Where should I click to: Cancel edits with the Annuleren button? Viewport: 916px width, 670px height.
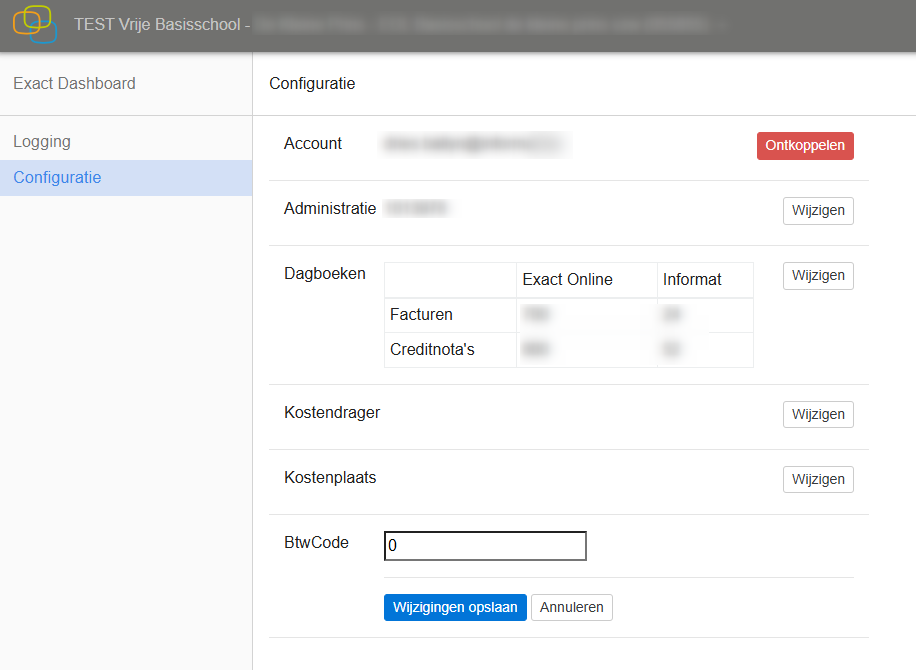(571, 608)
